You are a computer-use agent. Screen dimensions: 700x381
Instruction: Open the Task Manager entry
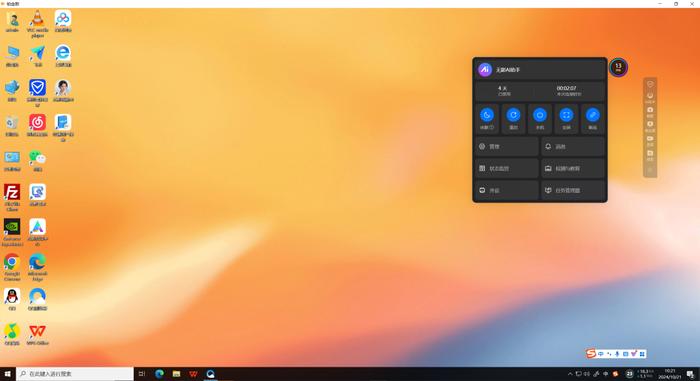pyautogui.click(x=573, y=190)
